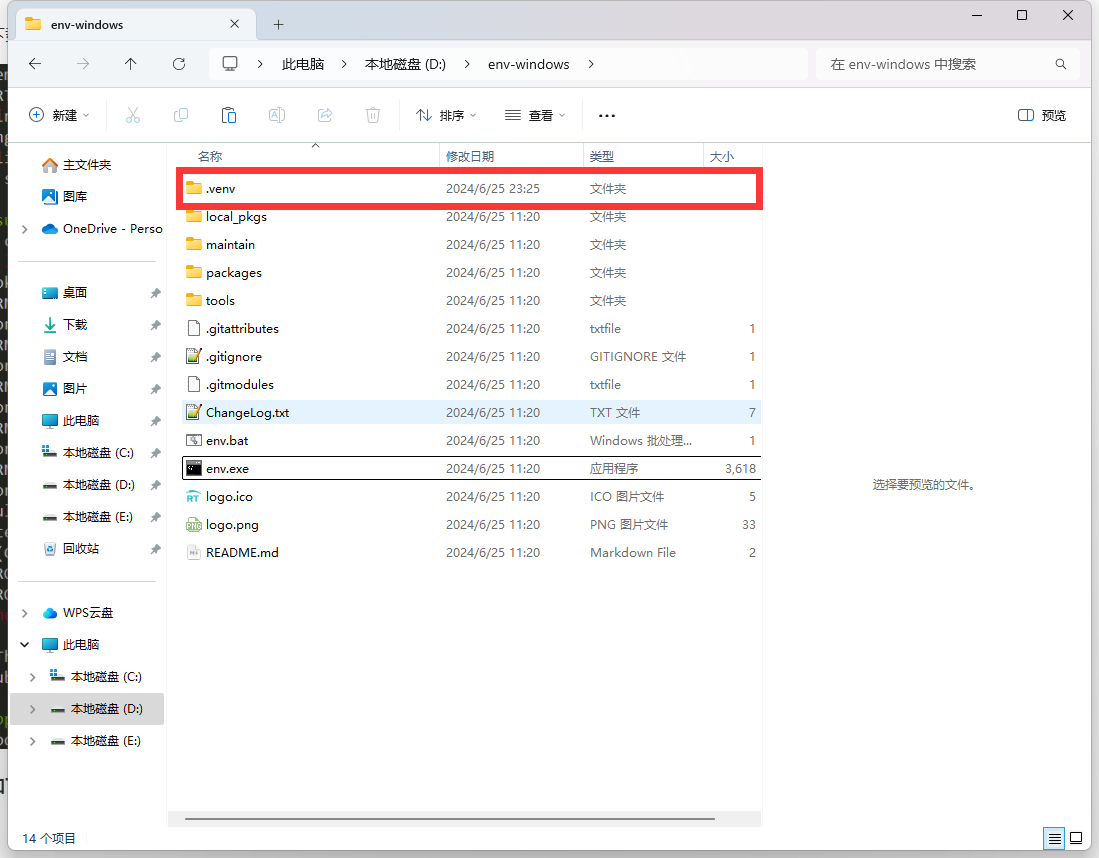This screenshot has width=1099, height=858.
Task: Refresh the current folder view
Action: tap(179, 64)
